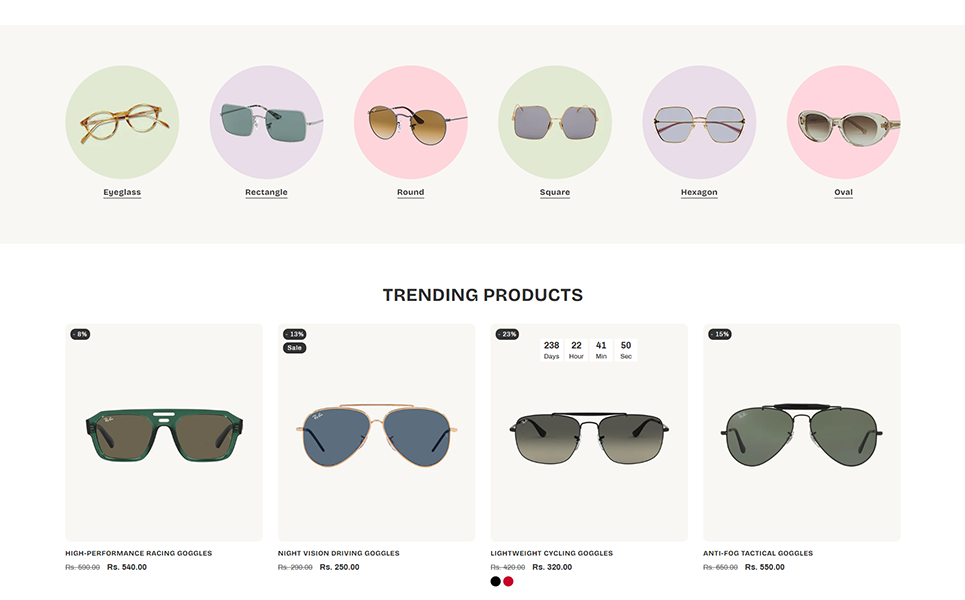Viewport: 965px width, 600px height.
Task: Open the Lightweight Cycling Goggles product image
Action: [x=589, y=433]
